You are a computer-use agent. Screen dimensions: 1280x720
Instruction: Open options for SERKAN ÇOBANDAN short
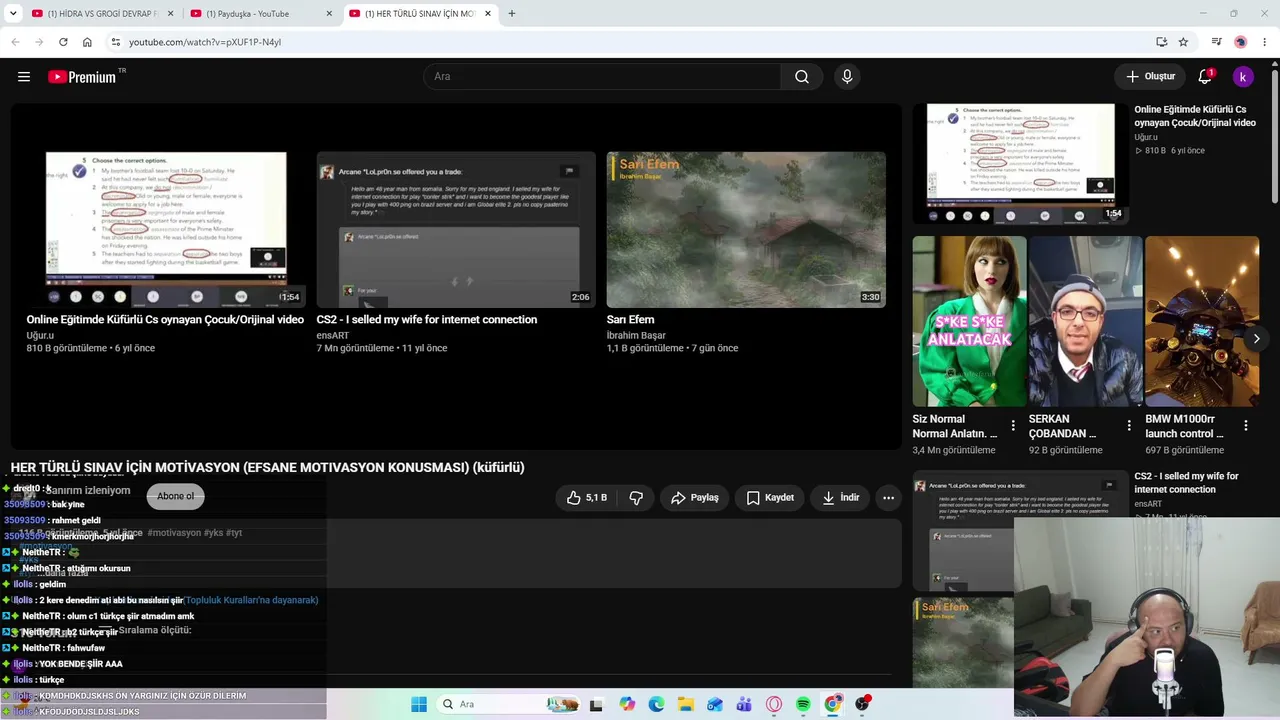[x=1129, y=426]
